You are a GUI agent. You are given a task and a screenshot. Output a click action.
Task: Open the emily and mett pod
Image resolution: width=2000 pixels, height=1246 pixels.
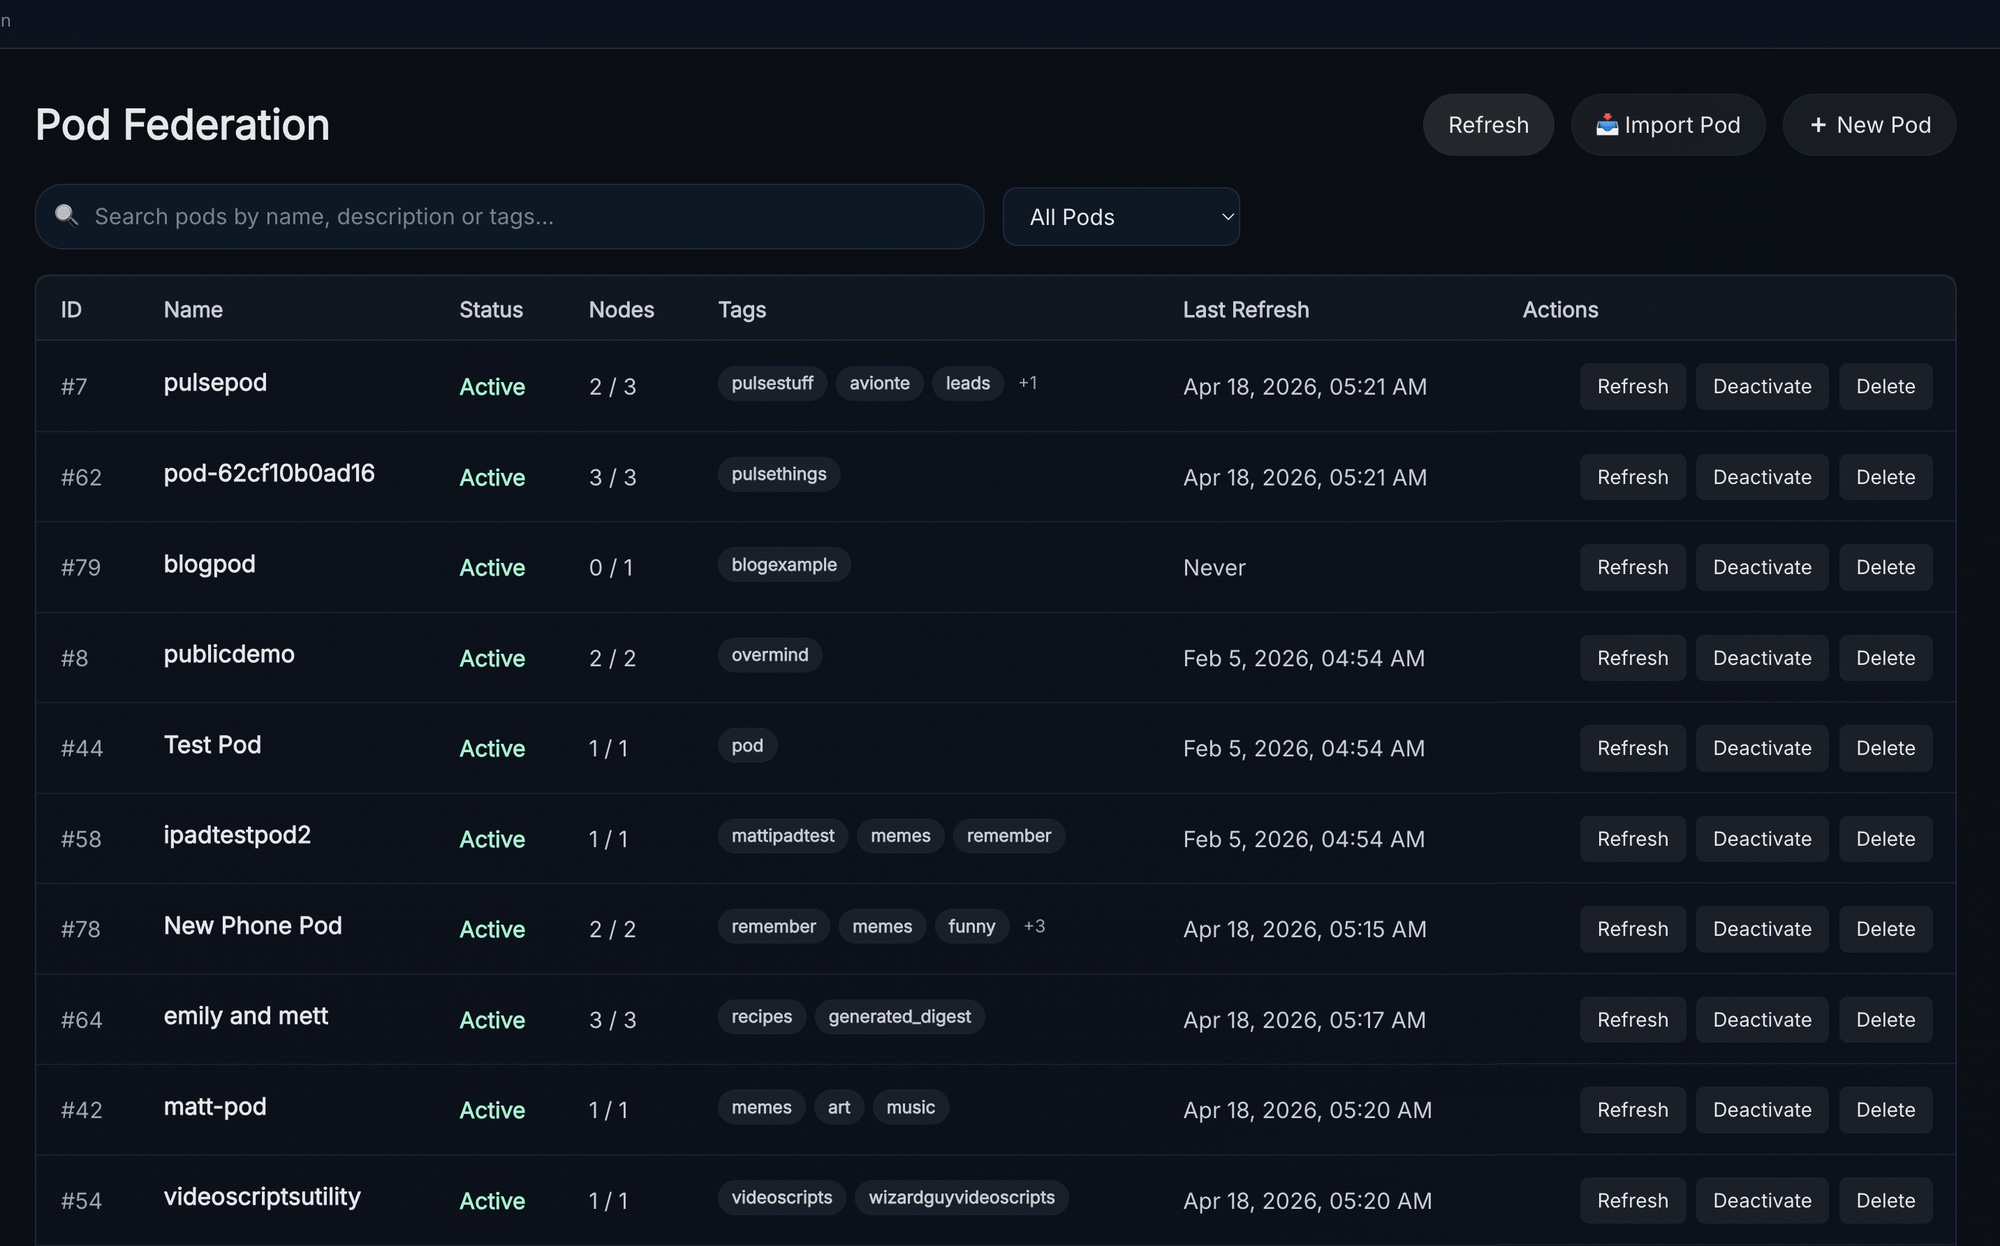246,1016
